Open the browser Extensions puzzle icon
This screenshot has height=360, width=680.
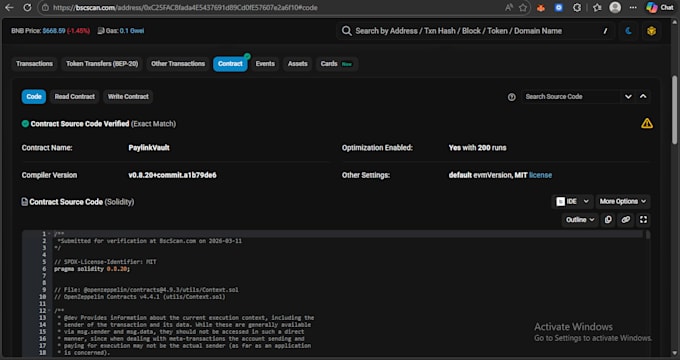click(577, 7)
